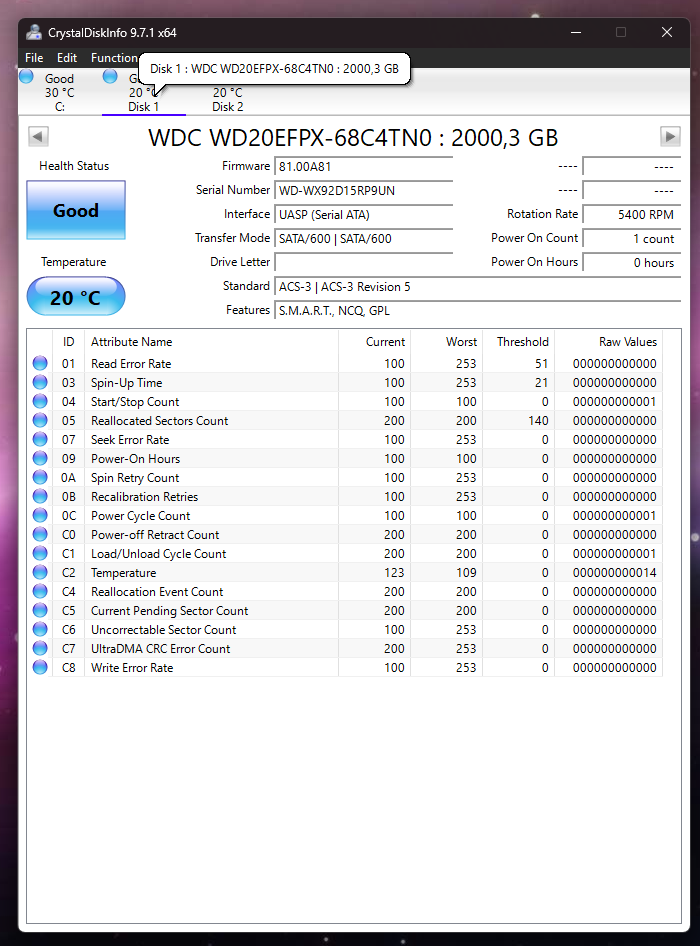
Task: Click status orb for Start/Stop Count
Action: point(40,401)
